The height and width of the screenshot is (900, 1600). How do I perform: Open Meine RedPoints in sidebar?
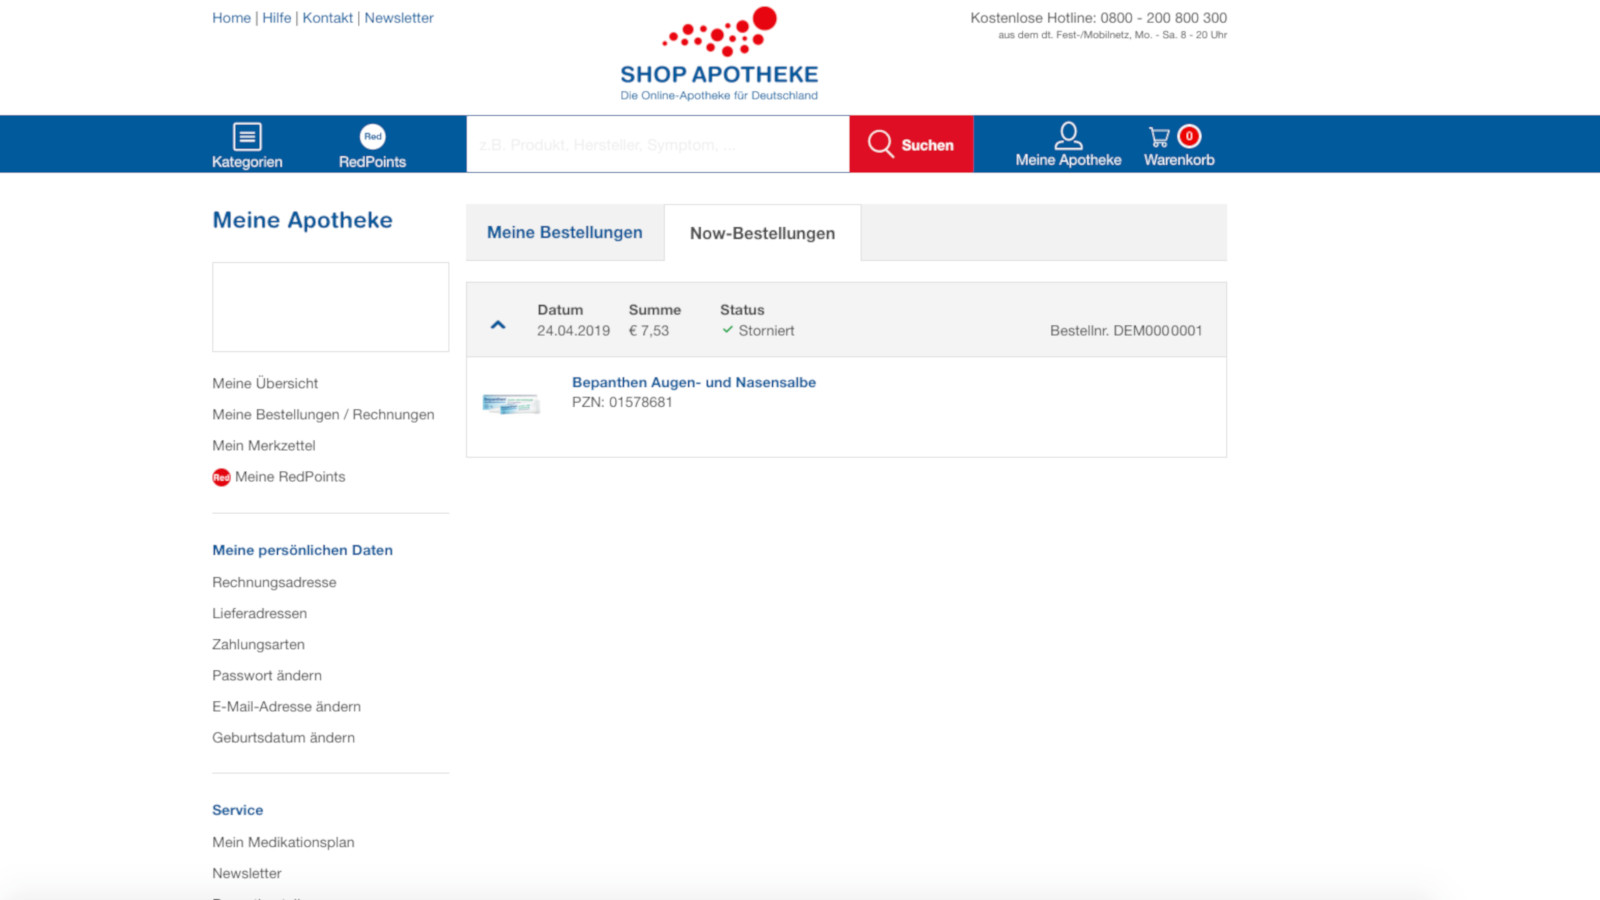[290, 477]
